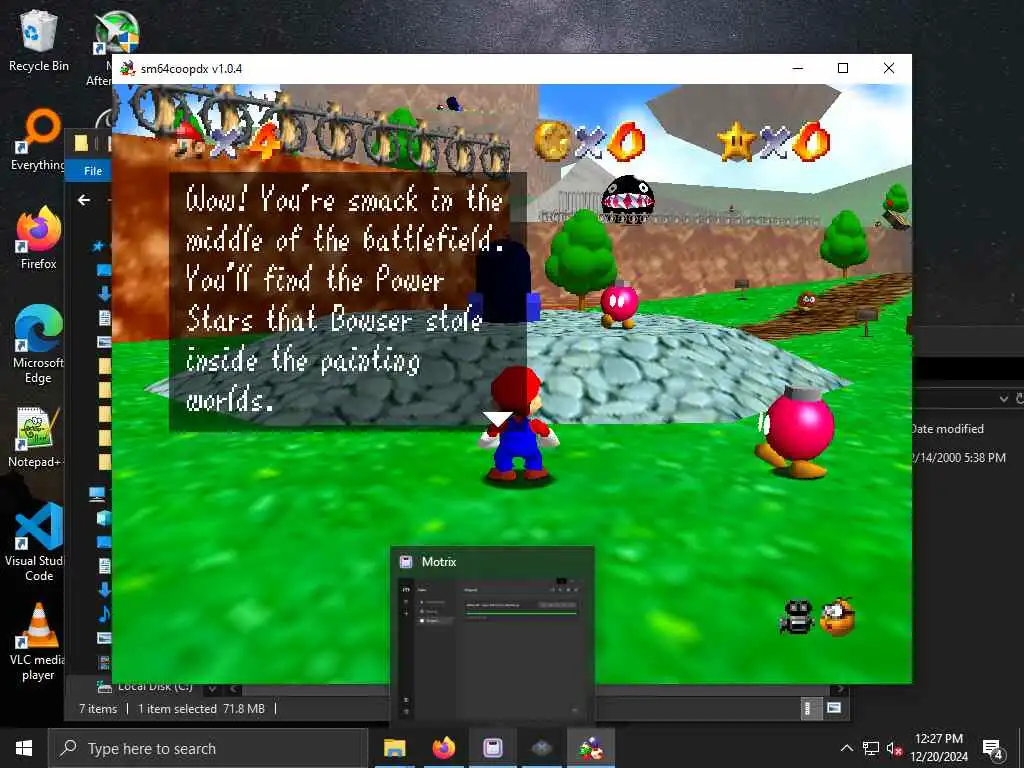This screenshot has height=768, width=1024.
Task: Show hidden system tray icons
Action: pyautogui.click(x=846, y=748)
